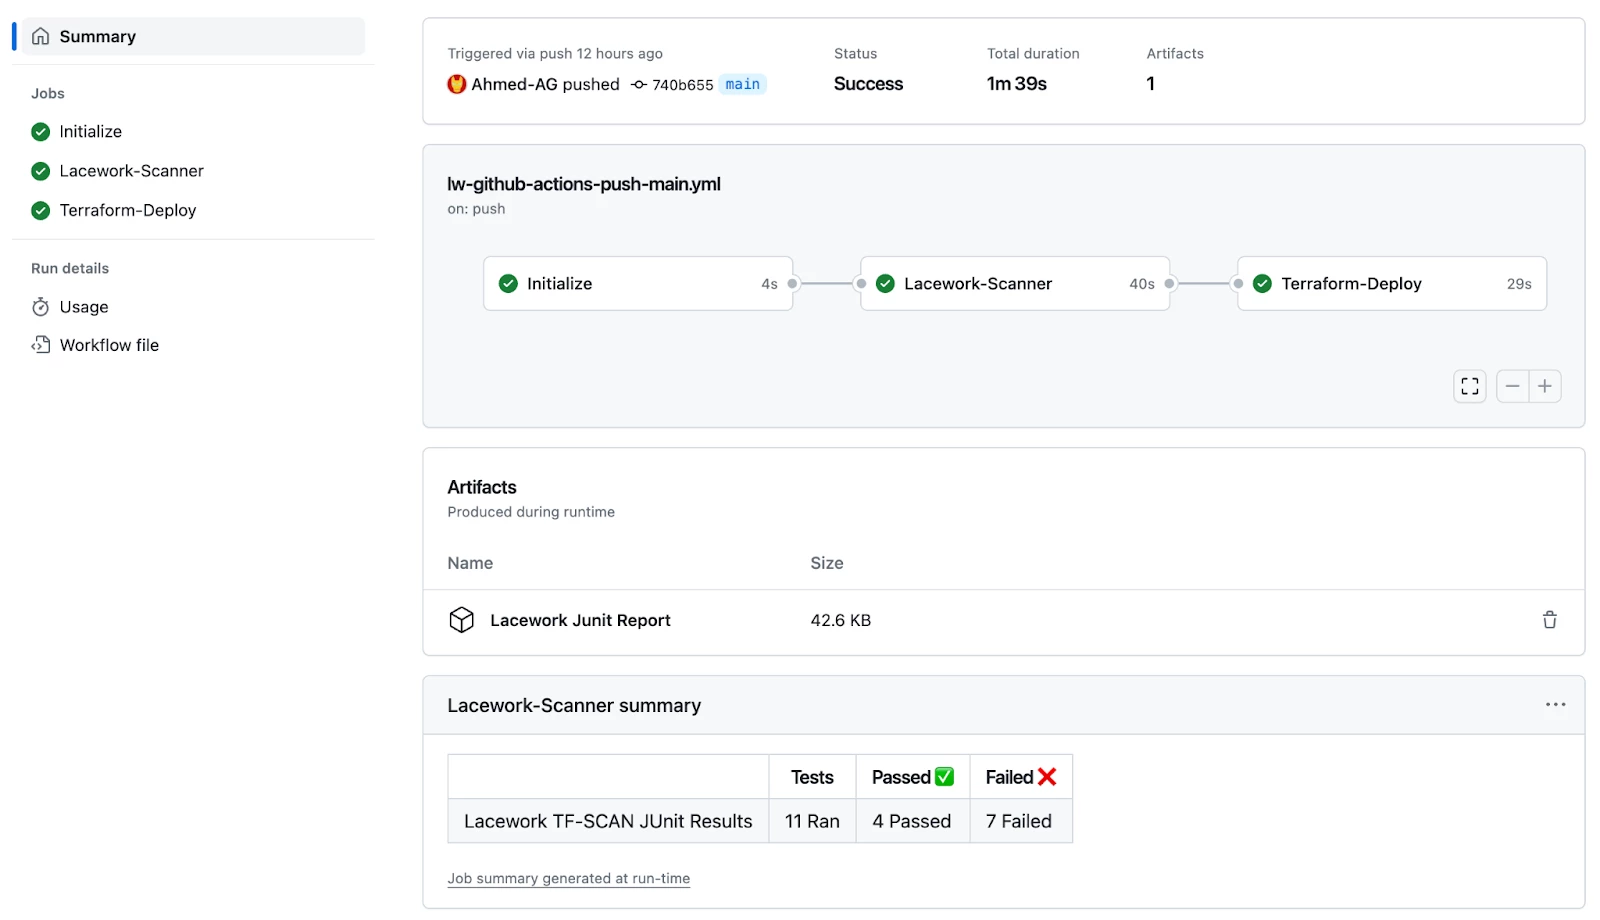The height and width of the screenshot is (920, 1600).
Task: Click the lw-github-actions-push-main.yml workflow title
Action: [584, 184]
